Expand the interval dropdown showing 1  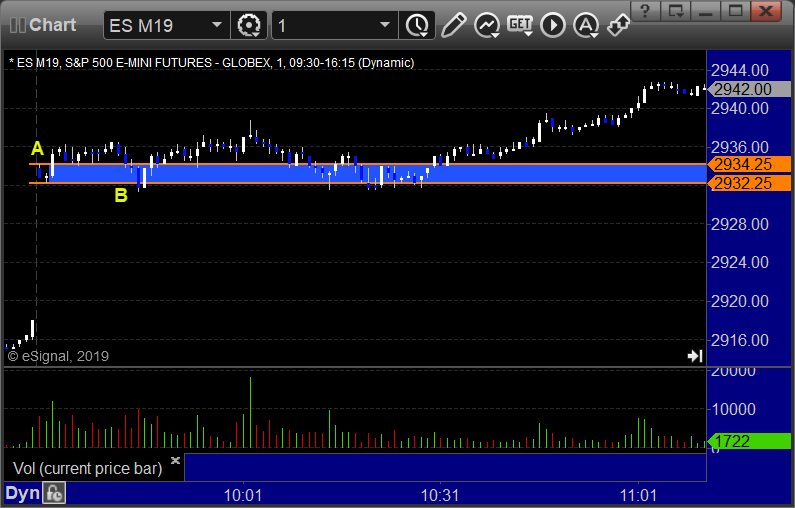(x=335, y=25)
